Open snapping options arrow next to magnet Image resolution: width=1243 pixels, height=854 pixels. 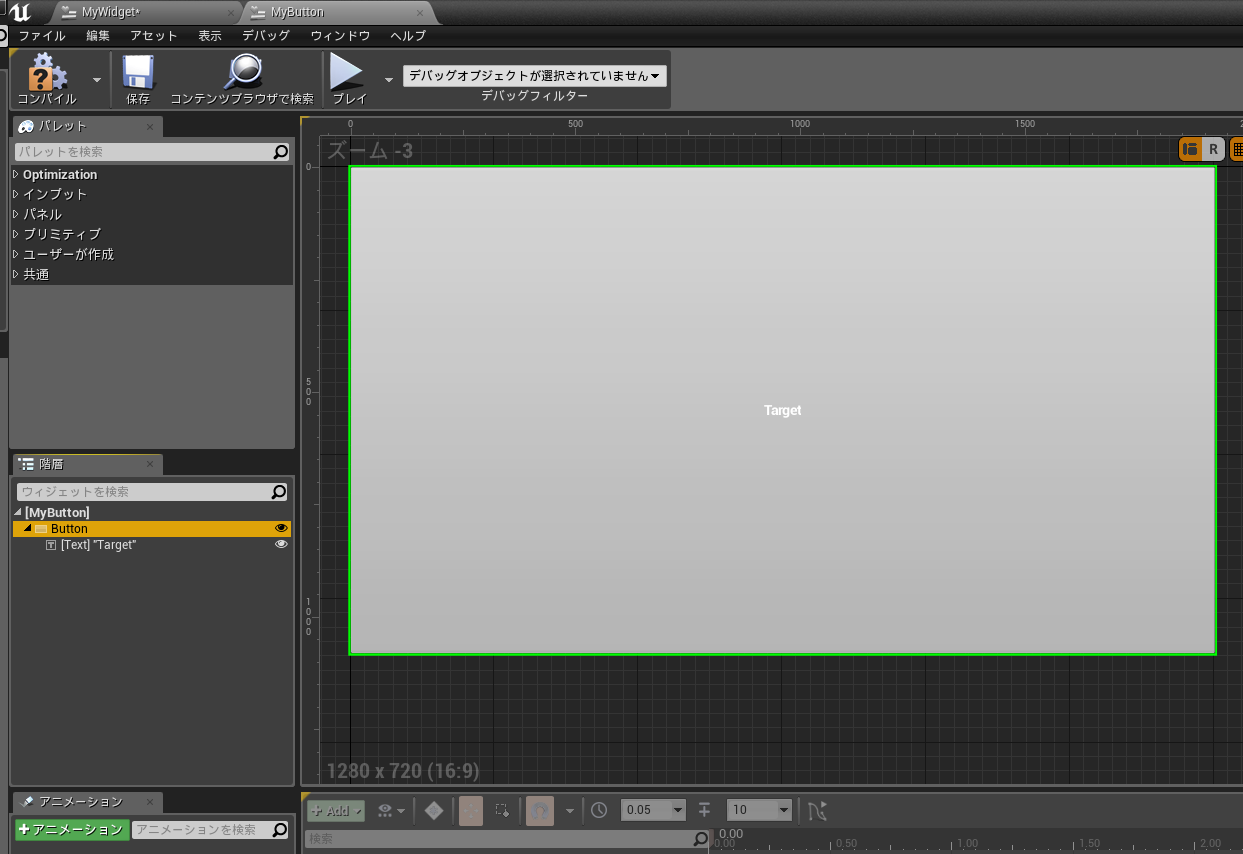pyautogui.click(x=570, y=811)
